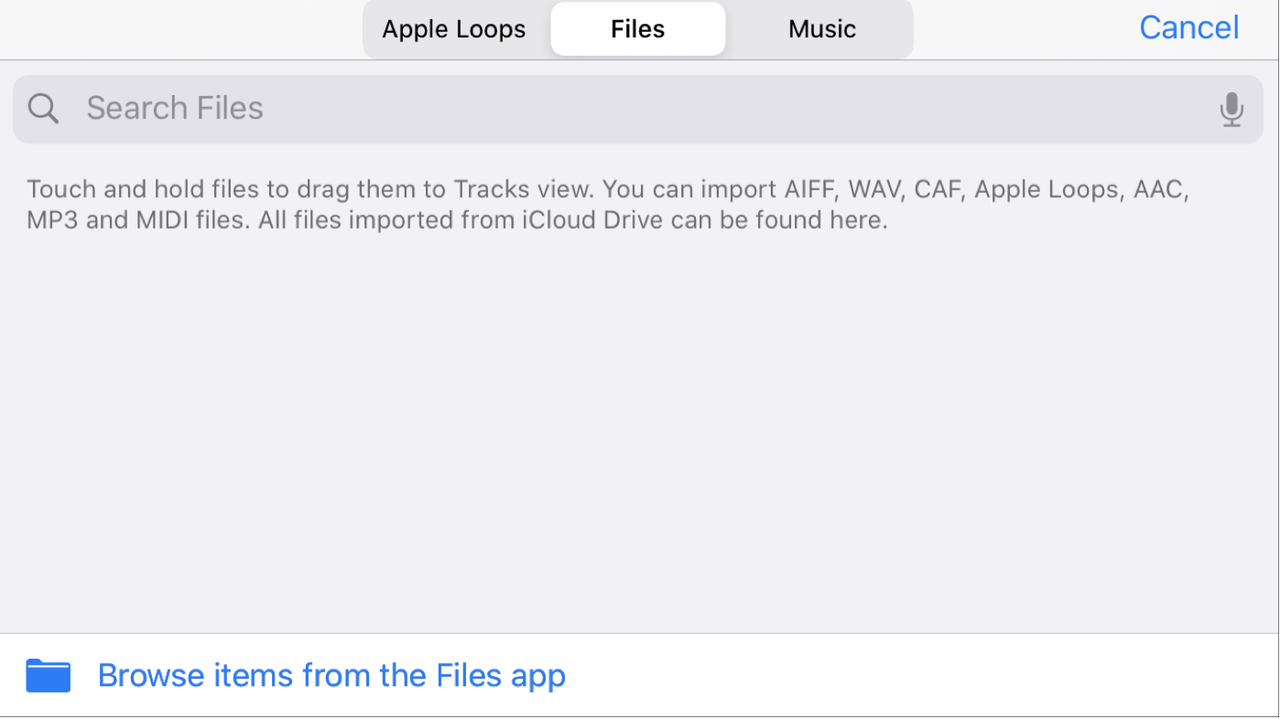Click the 'Search Files' placeholder text

pos(175,108)
